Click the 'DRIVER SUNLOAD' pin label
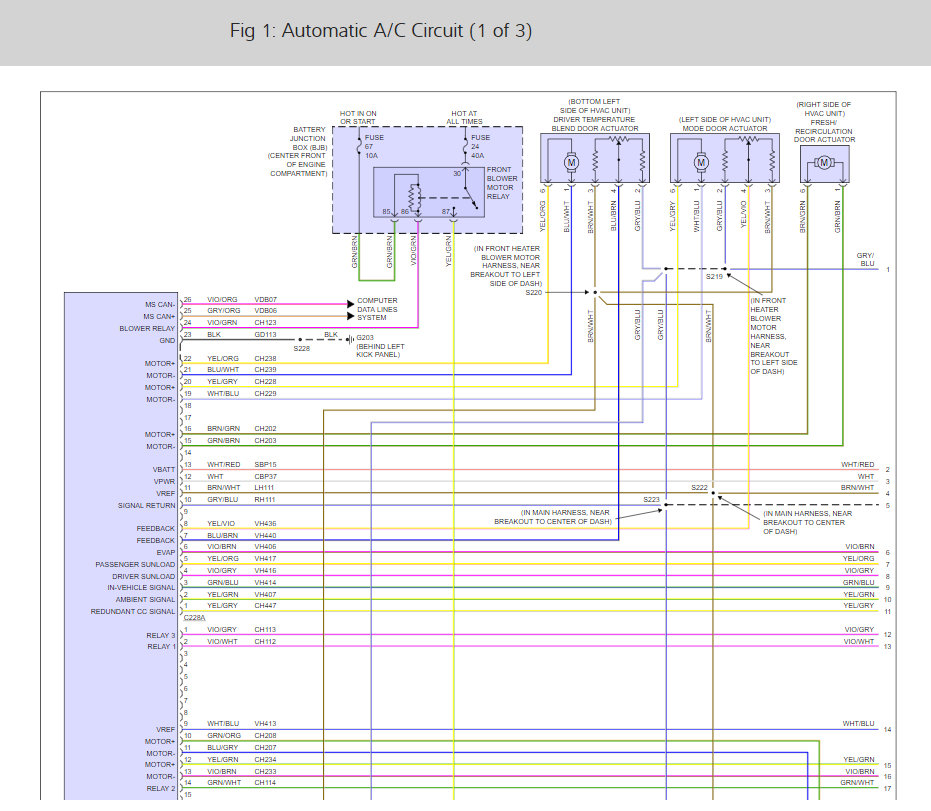 pyautogui.click(x=144, y=576)
